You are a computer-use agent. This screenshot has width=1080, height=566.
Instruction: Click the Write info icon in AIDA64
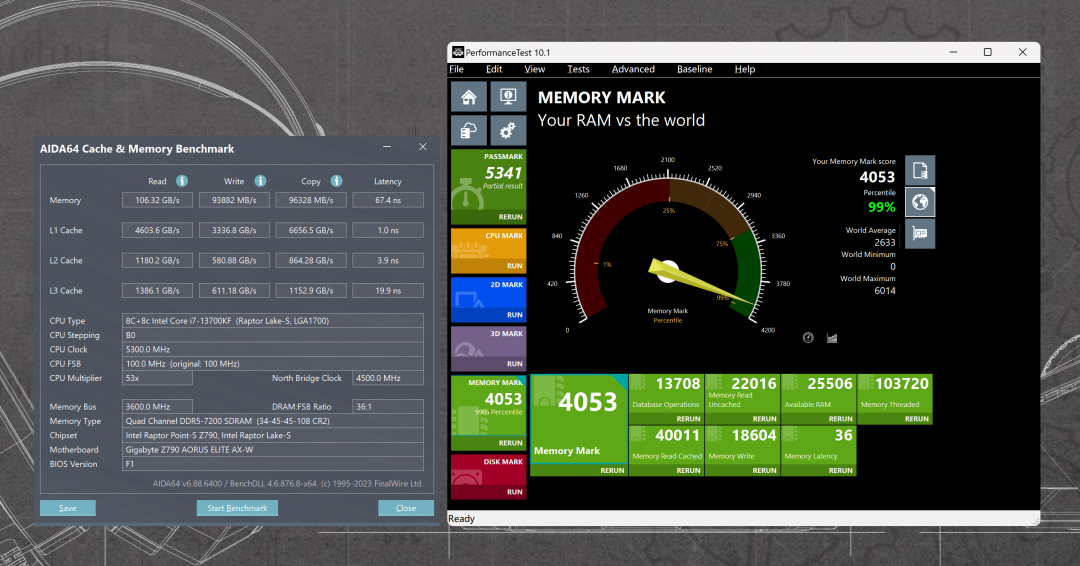(x=260, y=181)
